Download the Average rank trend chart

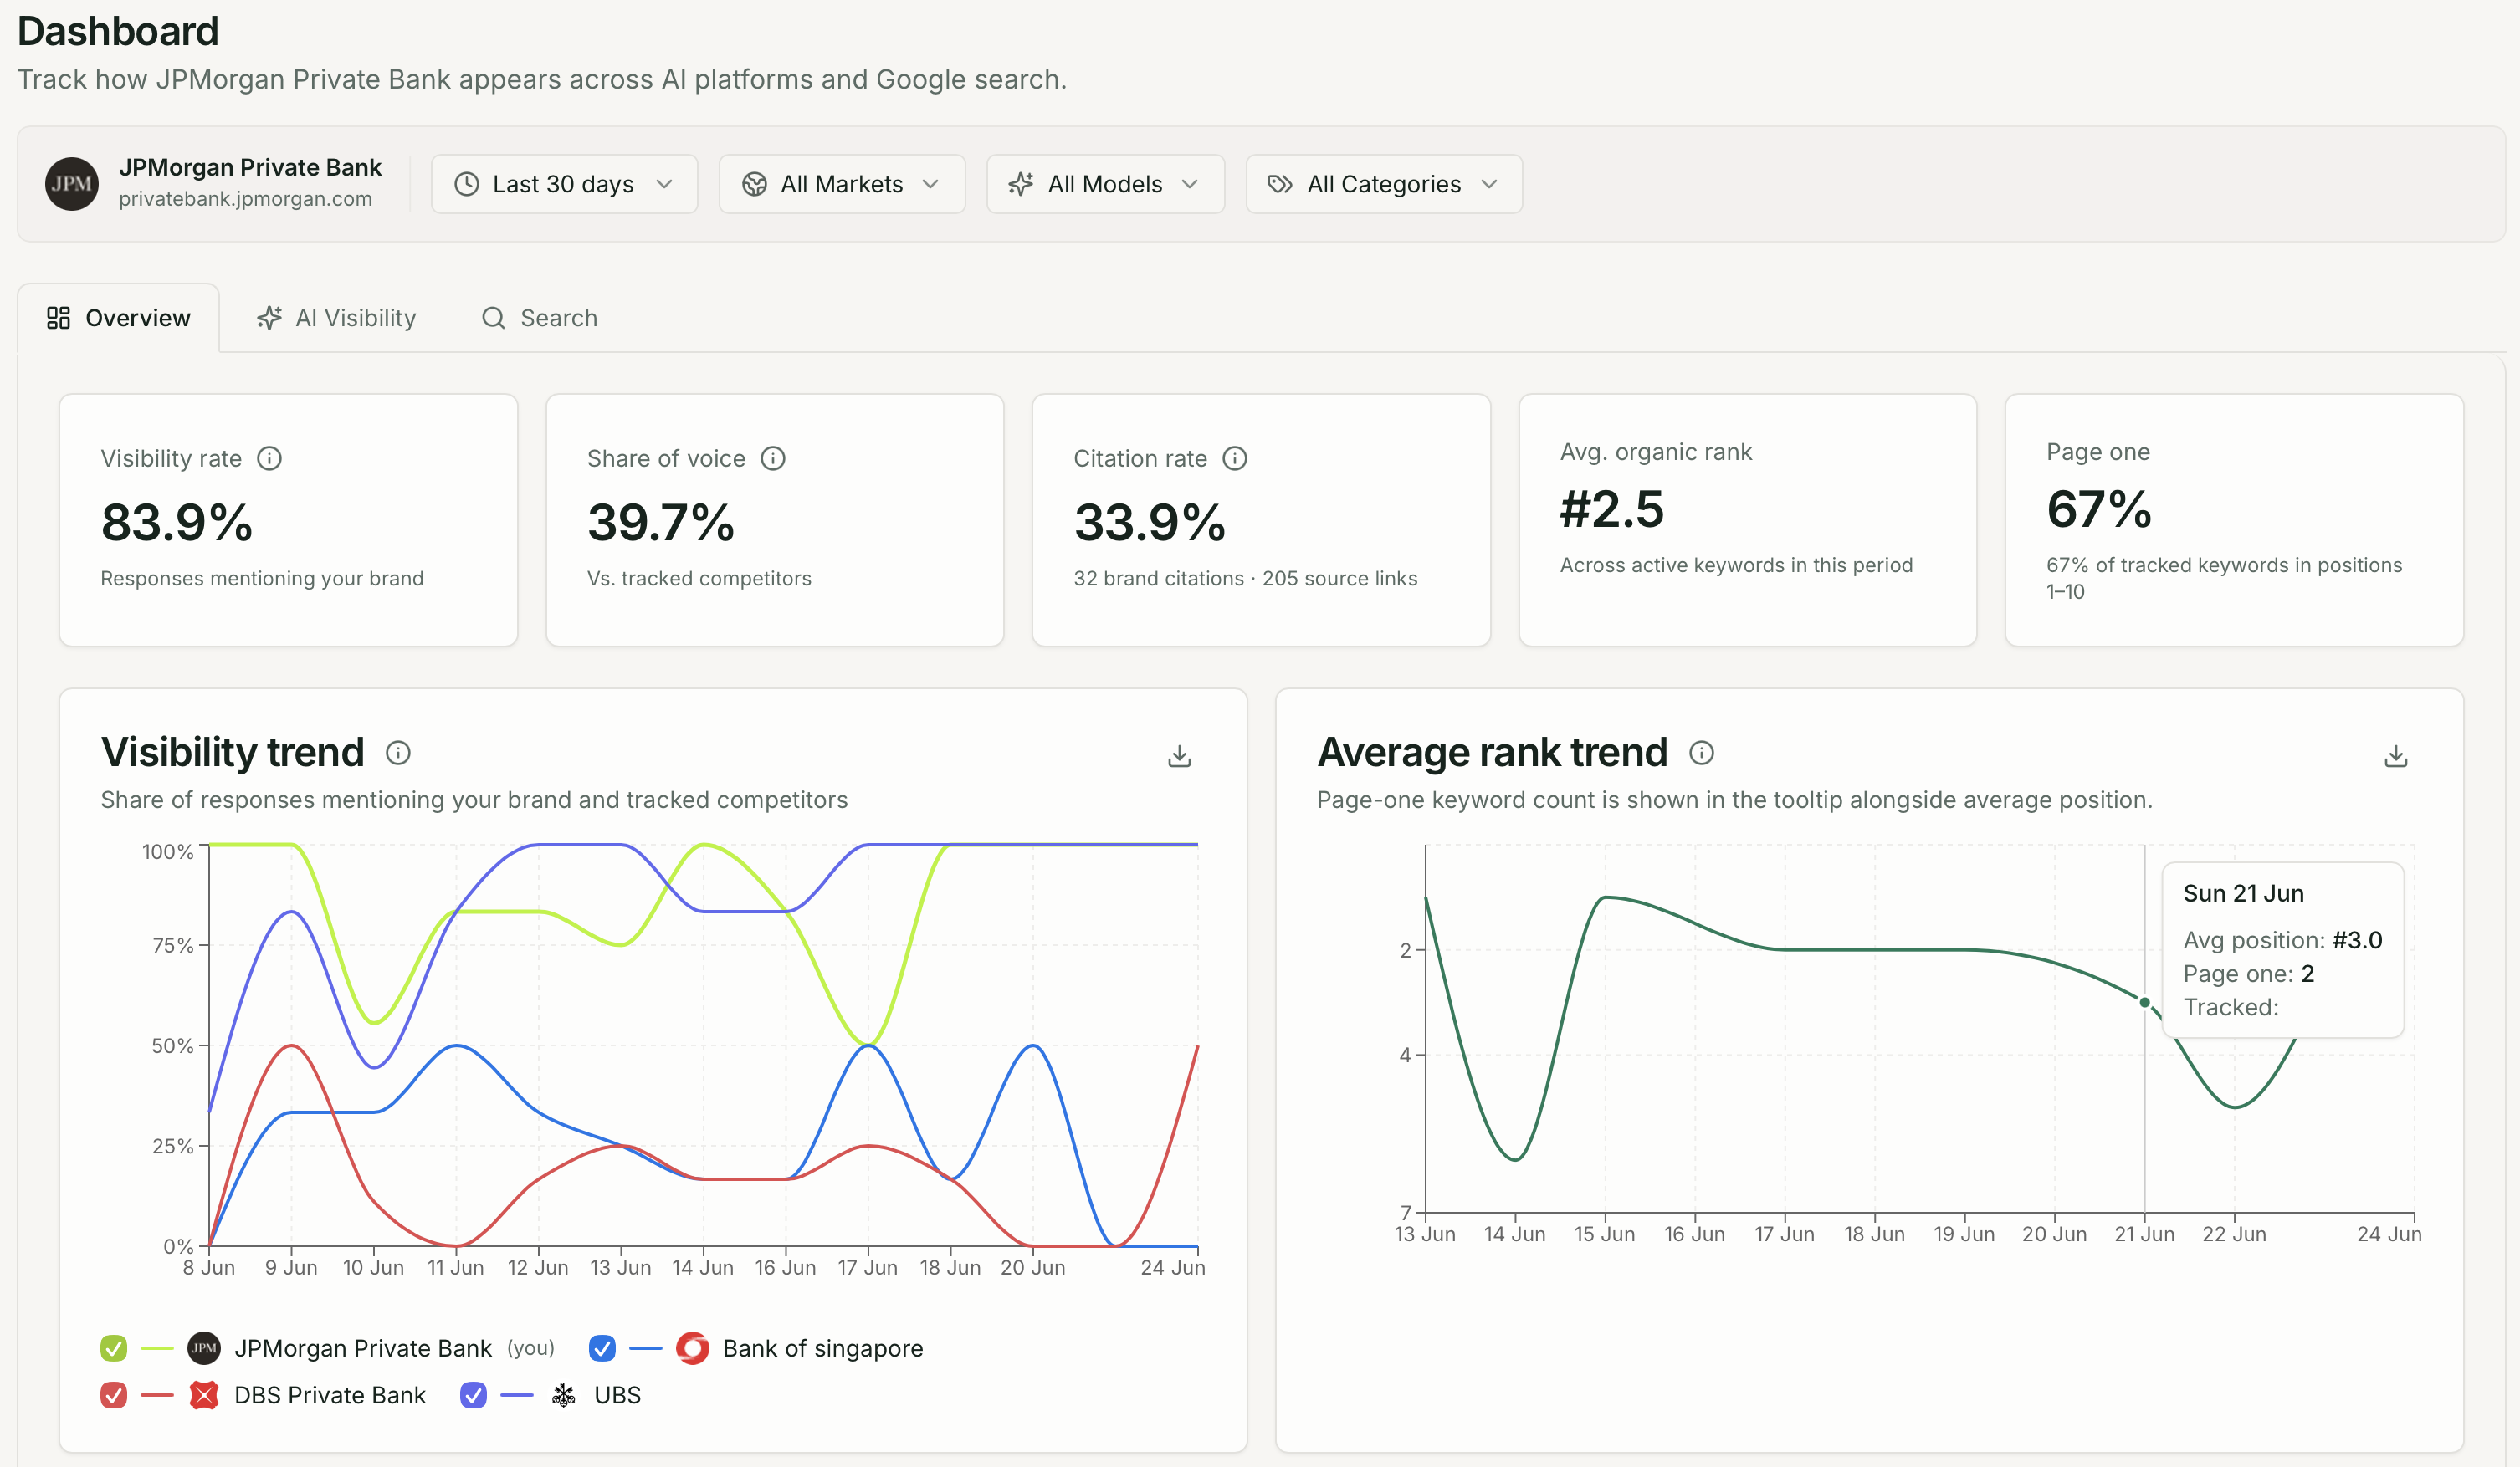(x=2395, y=756)
